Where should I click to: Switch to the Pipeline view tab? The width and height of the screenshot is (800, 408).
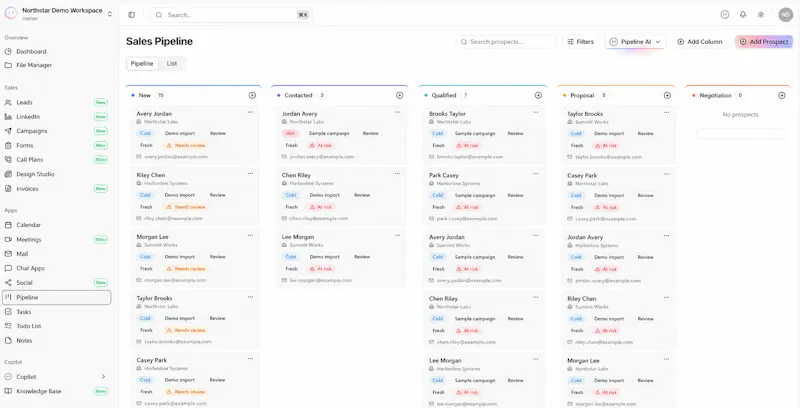pyautogui.click(x=142, y=64)
